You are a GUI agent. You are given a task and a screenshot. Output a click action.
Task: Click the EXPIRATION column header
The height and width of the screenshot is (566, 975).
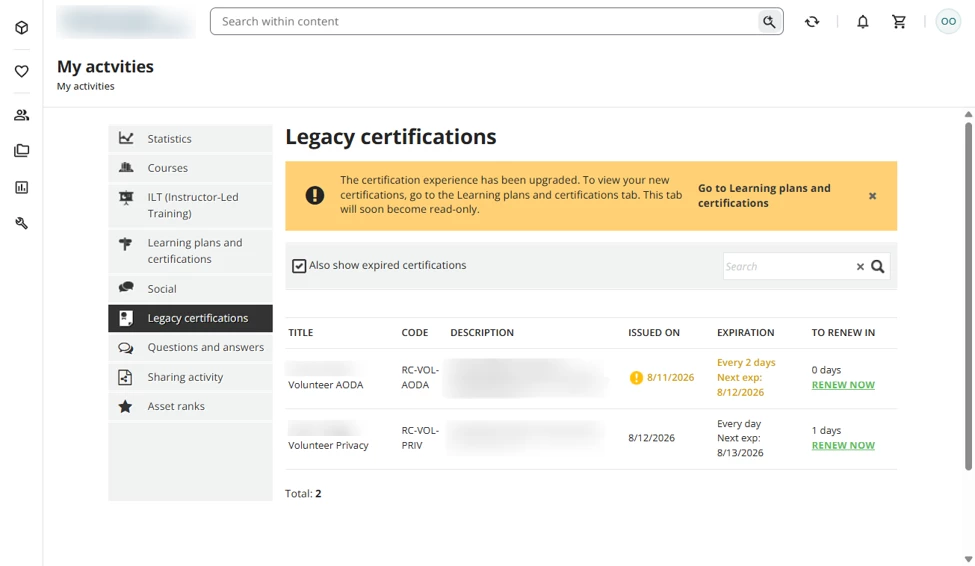click(746, 333)
